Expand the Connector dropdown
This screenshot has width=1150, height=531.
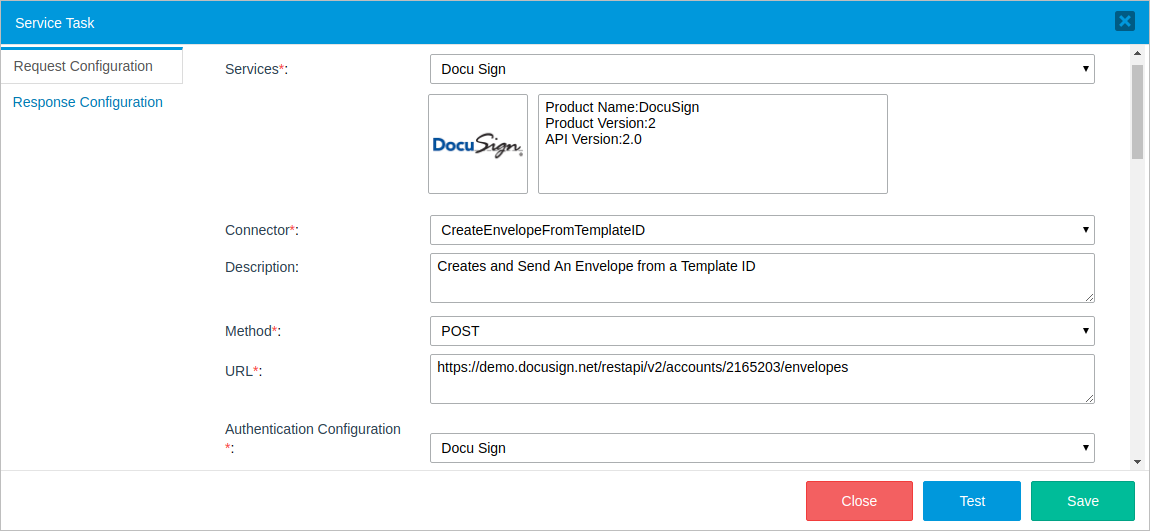[761, 230]
